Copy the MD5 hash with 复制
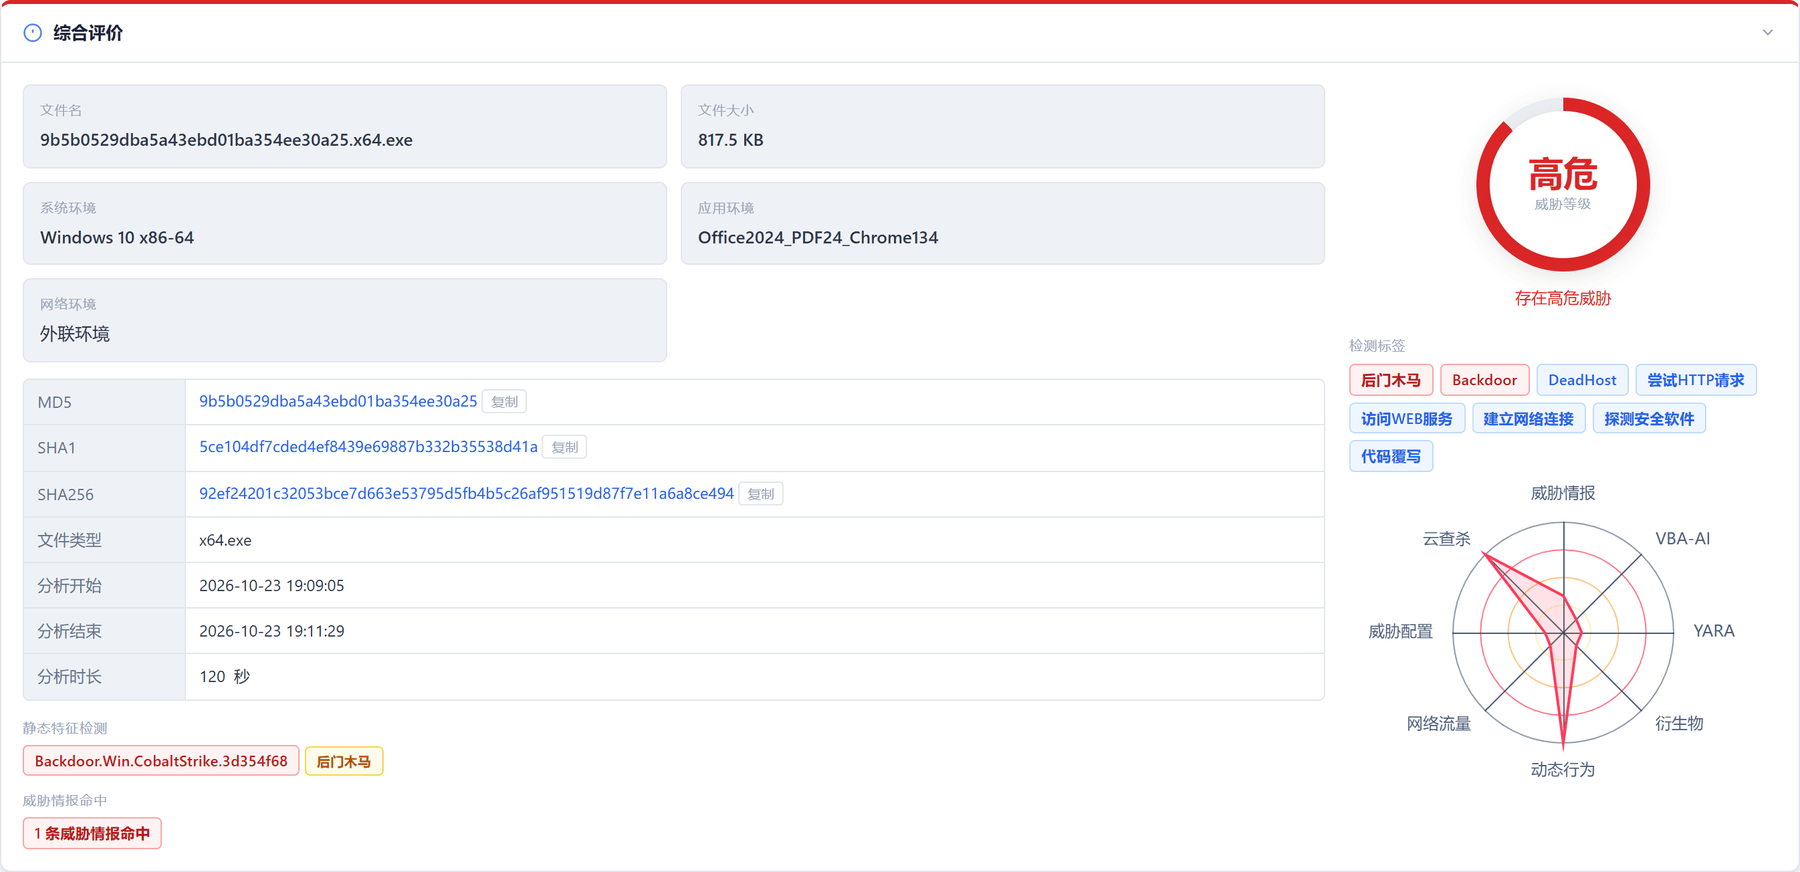The image size is (1800, 872). click(x=505, y=402)
